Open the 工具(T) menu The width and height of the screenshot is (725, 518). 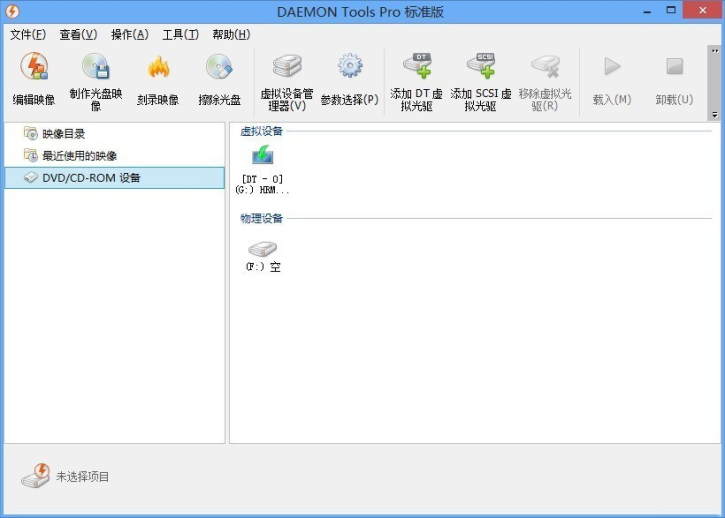point(181,35)
